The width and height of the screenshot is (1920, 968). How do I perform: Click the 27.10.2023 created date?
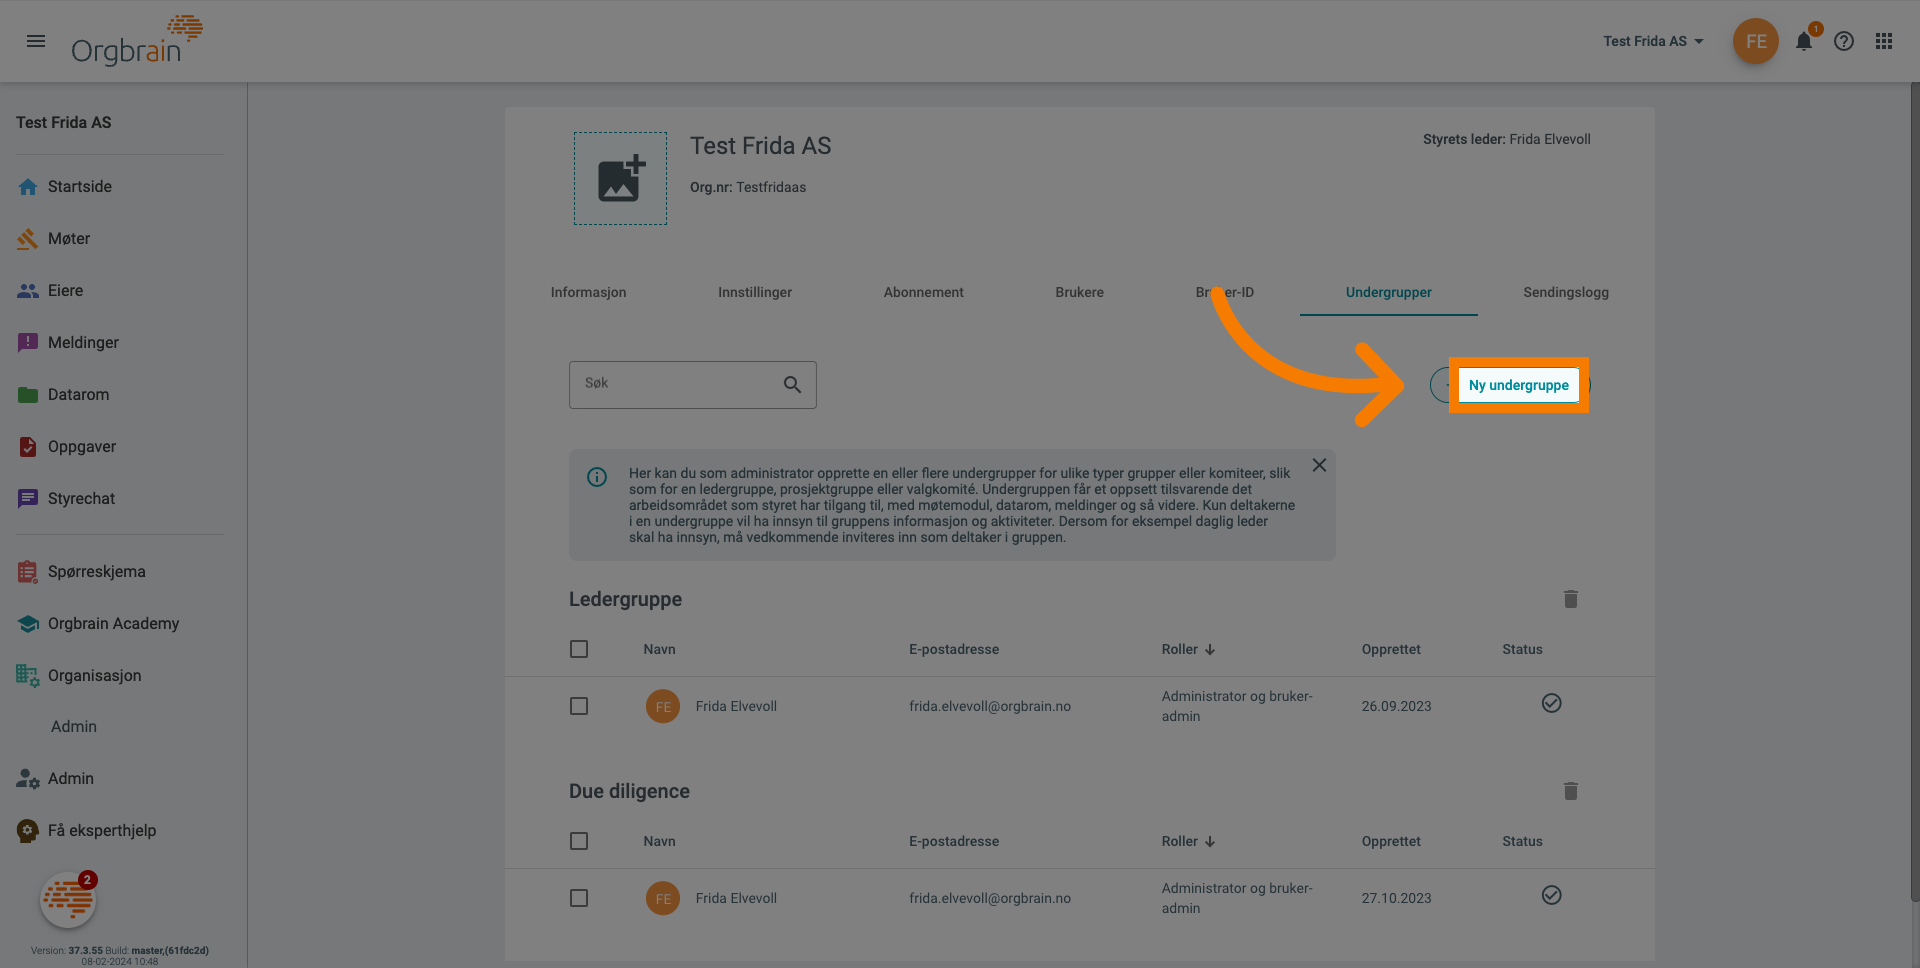tap(1396, 899)
